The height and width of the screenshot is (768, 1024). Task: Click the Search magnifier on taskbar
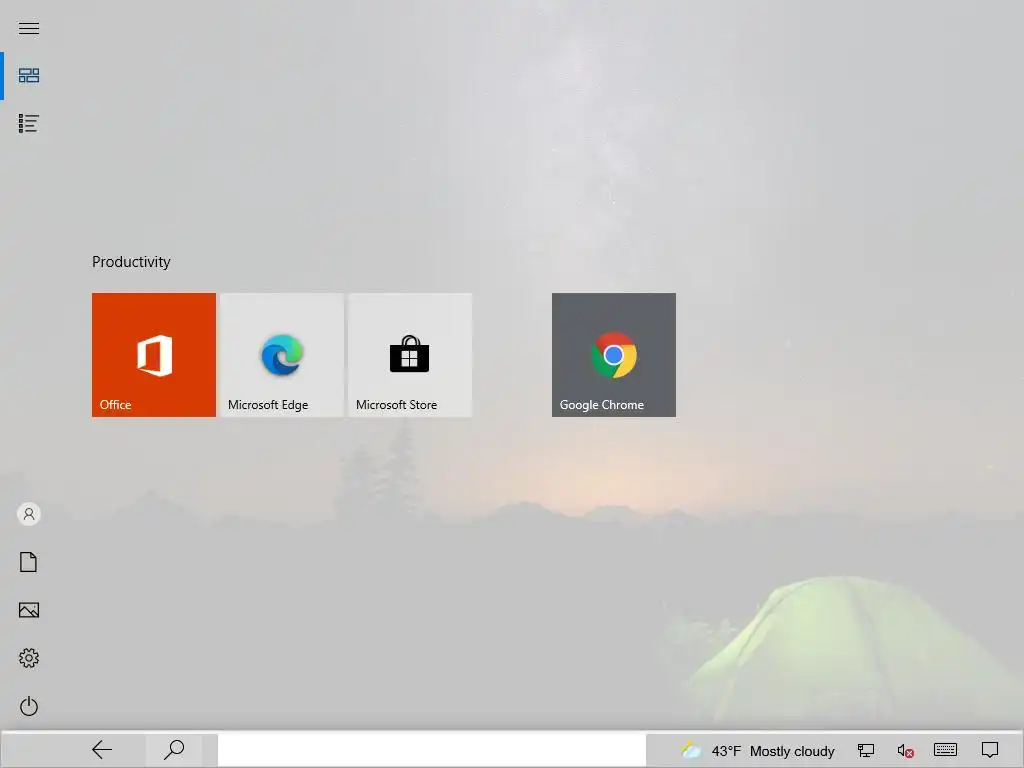pos(174,750)
